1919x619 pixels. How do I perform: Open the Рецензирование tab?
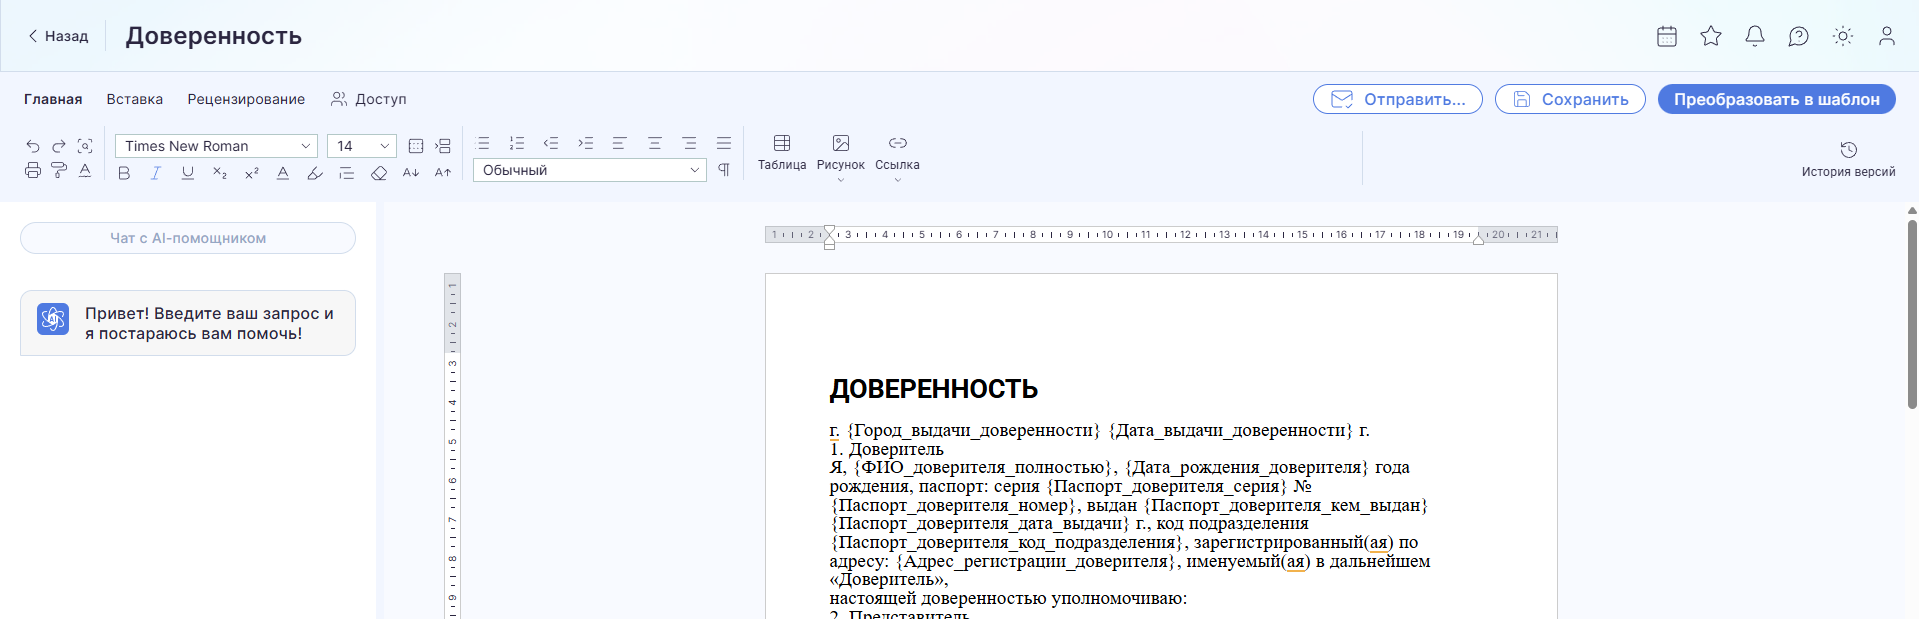(x=246, y=99)
